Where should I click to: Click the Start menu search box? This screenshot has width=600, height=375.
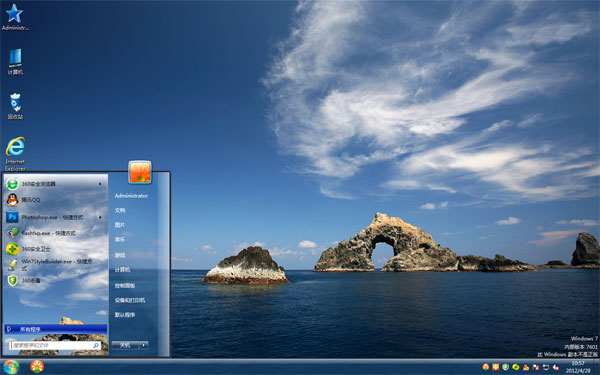coord(55,345)
